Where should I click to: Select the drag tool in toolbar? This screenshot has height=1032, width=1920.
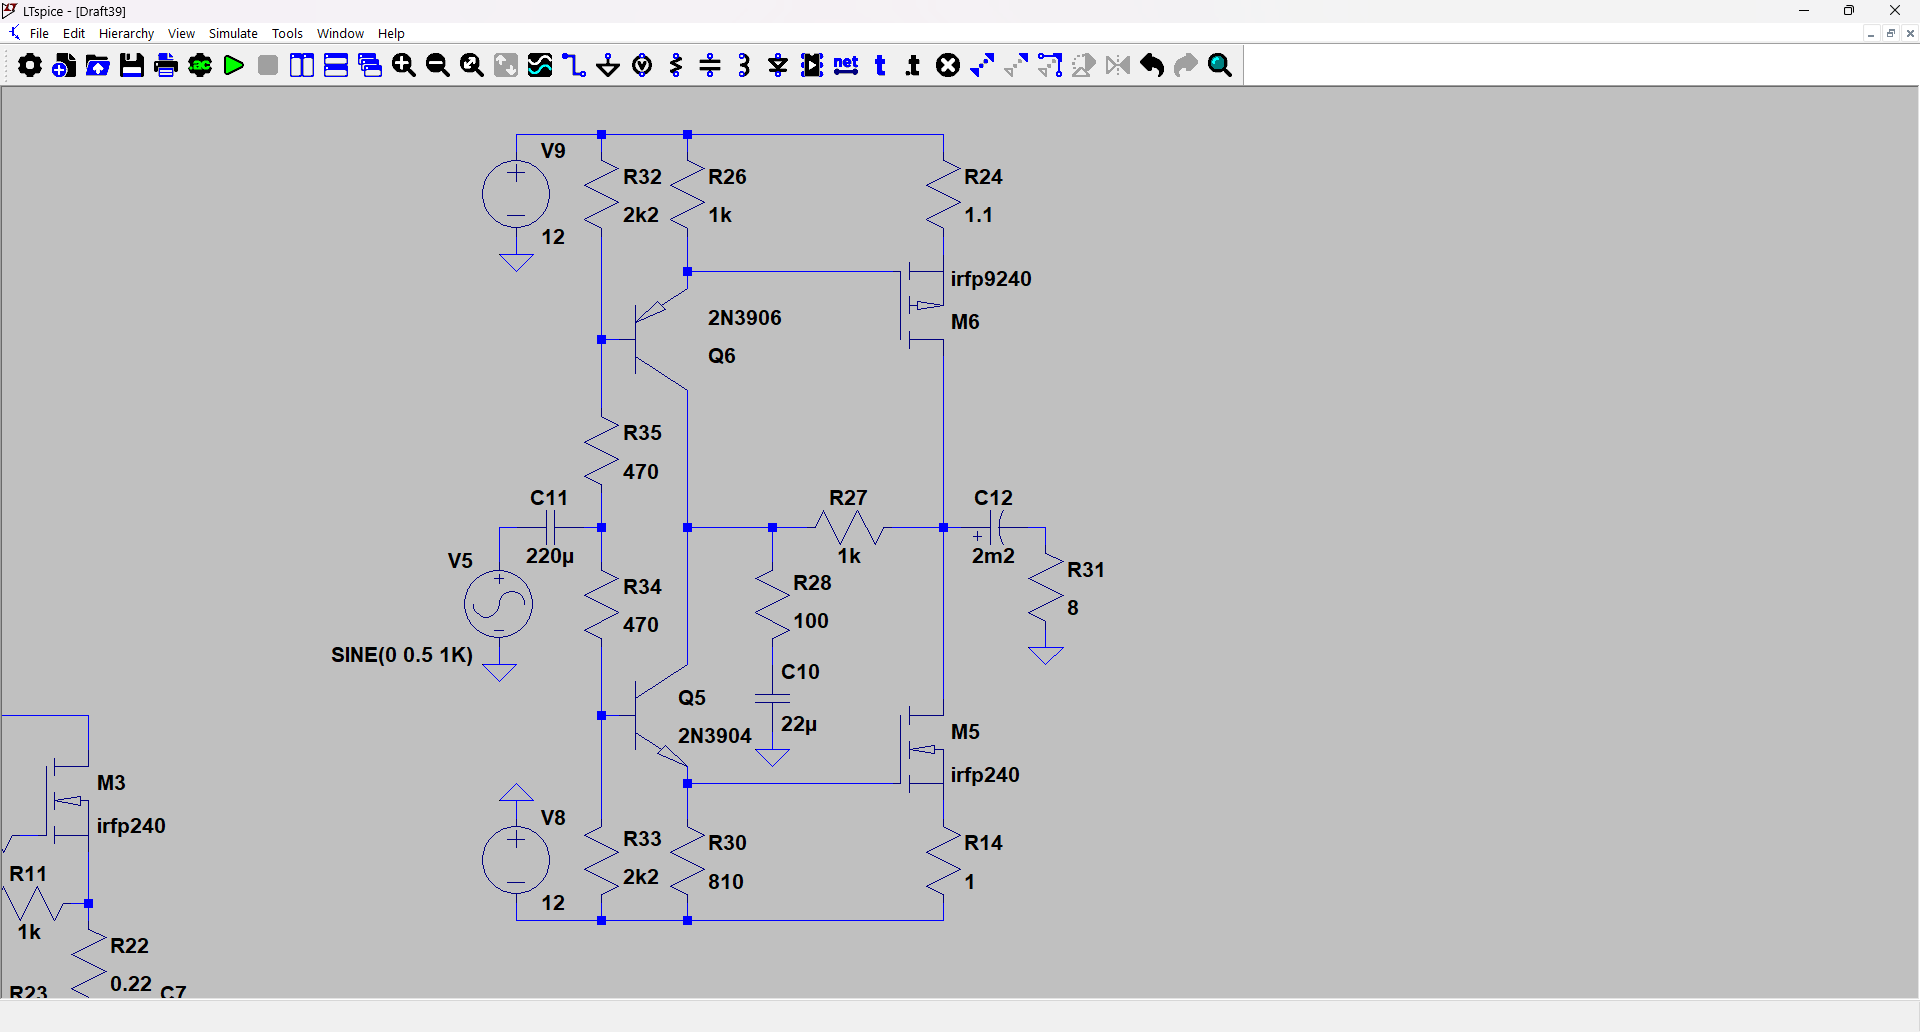[x=1050, y=66]
